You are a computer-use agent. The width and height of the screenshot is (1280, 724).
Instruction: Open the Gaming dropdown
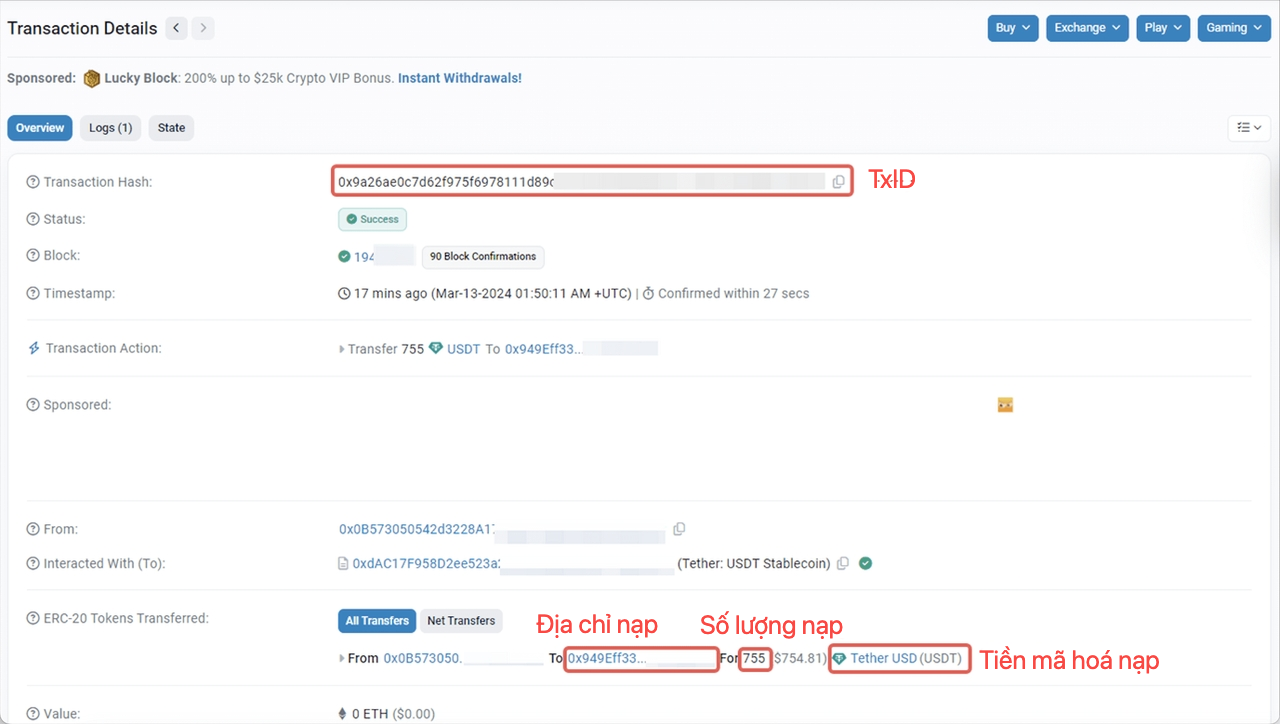coord(1234,28)
